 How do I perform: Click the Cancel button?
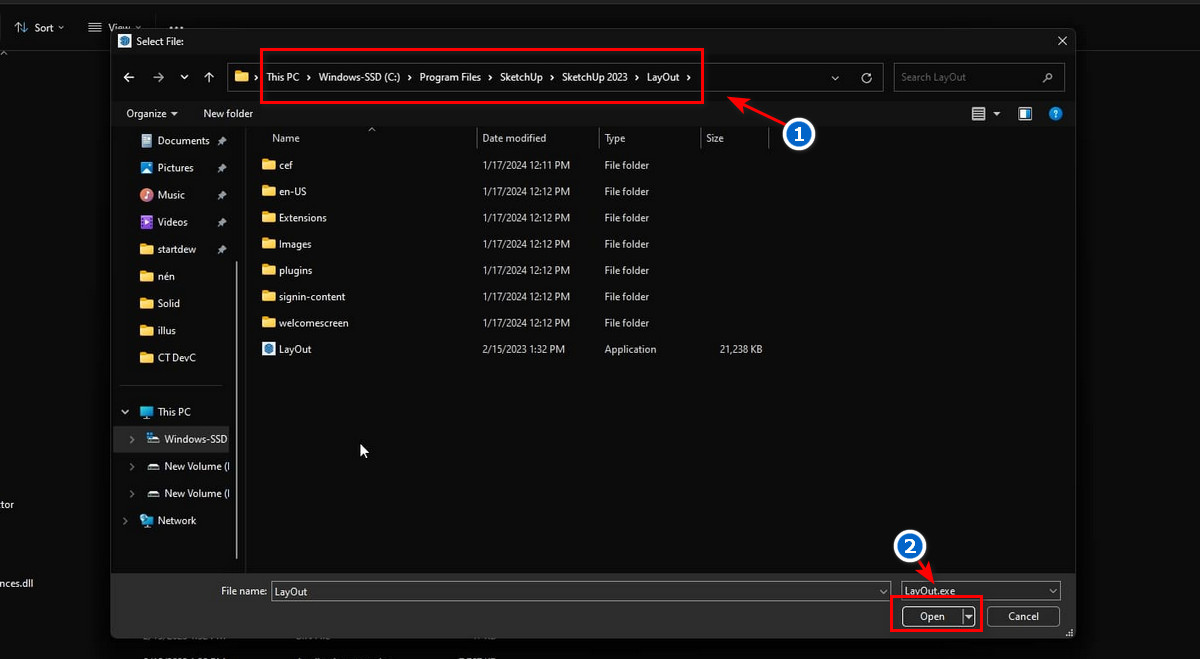click(x=1023, y=616)
